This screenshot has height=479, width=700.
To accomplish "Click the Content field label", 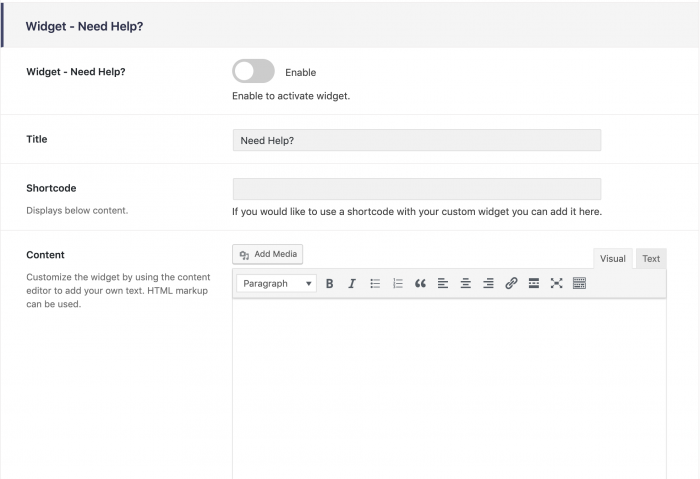I will tap(46, 255).
